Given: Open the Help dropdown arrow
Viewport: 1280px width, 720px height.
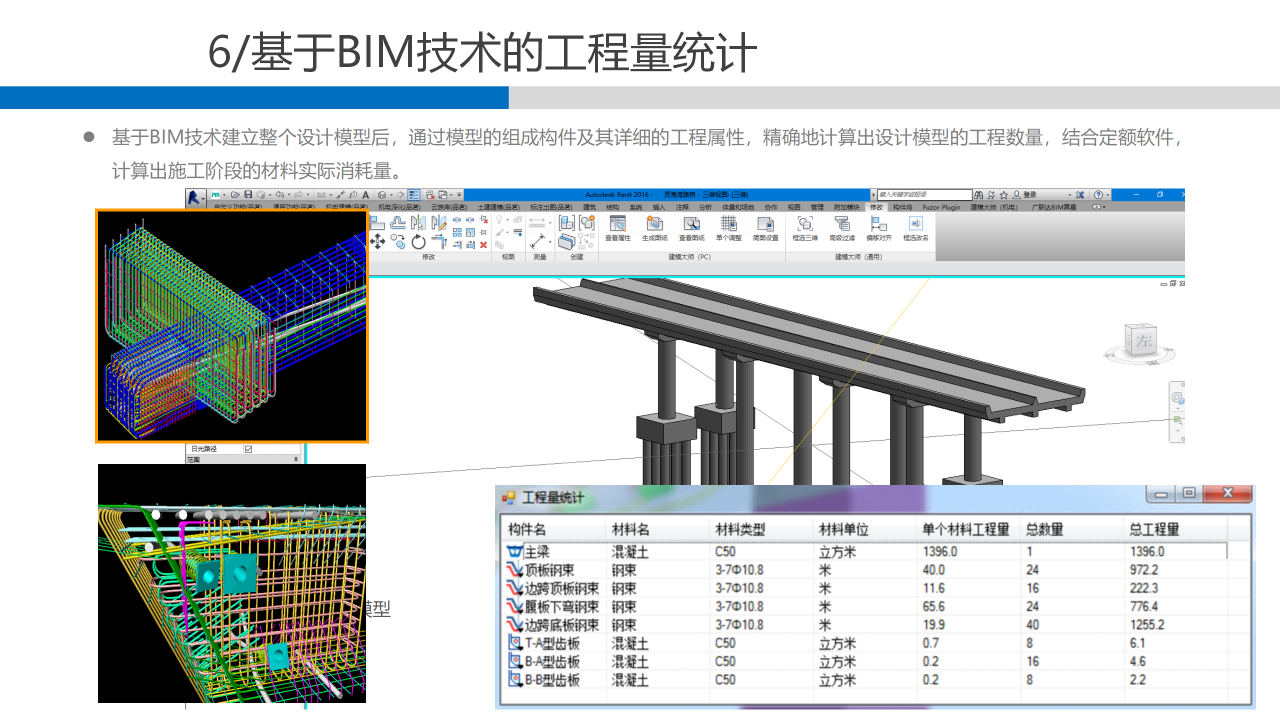Looking at the screenshot, I should (1107, 194).
